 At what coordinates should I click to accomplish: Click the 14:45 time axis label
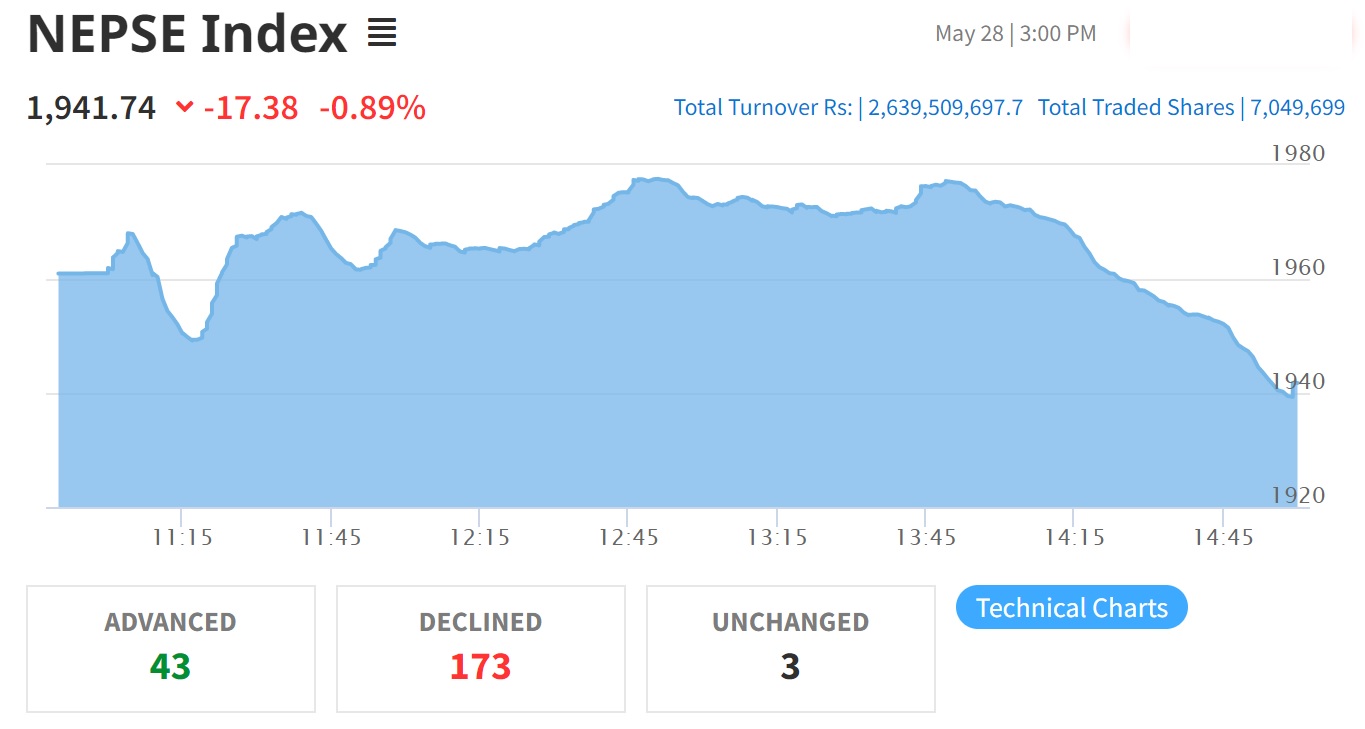click(x=1223, y=538)
